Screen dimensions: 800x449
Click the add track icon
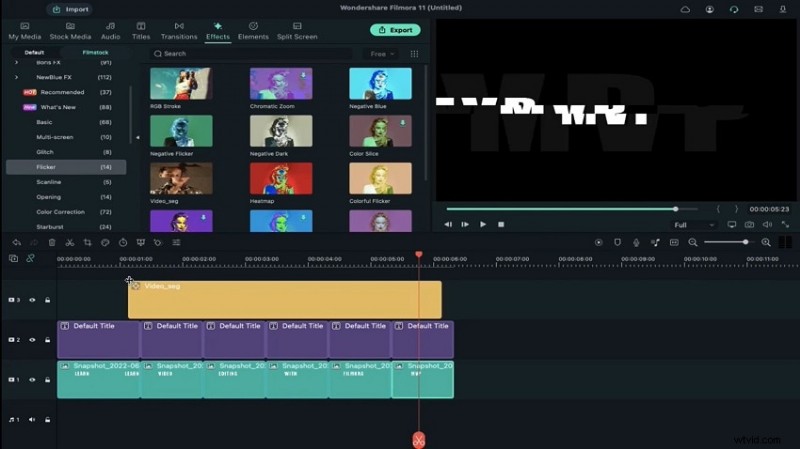click(x=13, y=259)
